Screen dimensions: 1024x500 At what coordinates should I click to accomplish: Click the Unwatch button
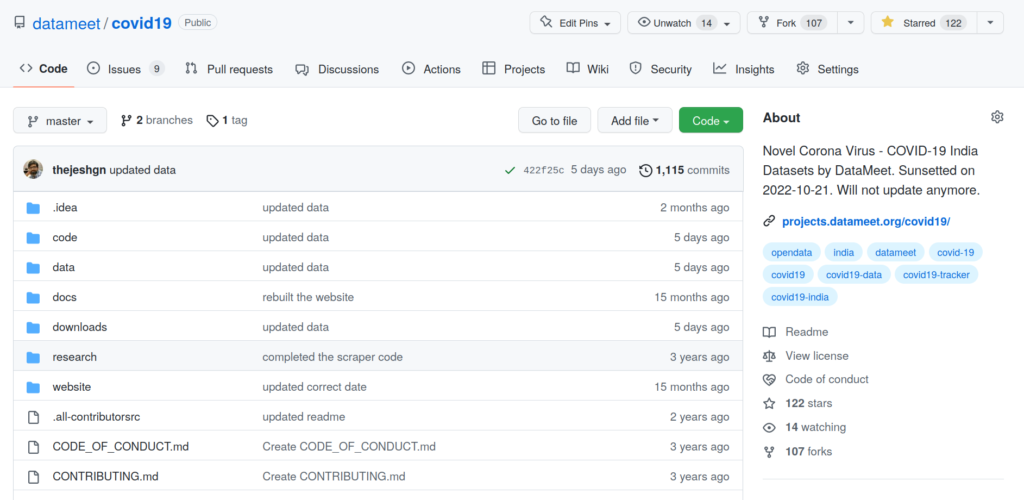pyautogui.click(x=684, y=23)
